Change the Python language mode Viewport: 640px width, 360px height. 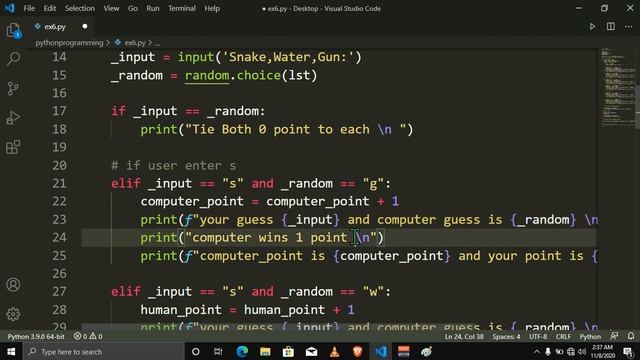pyautogui.click(x=590, y=336)
